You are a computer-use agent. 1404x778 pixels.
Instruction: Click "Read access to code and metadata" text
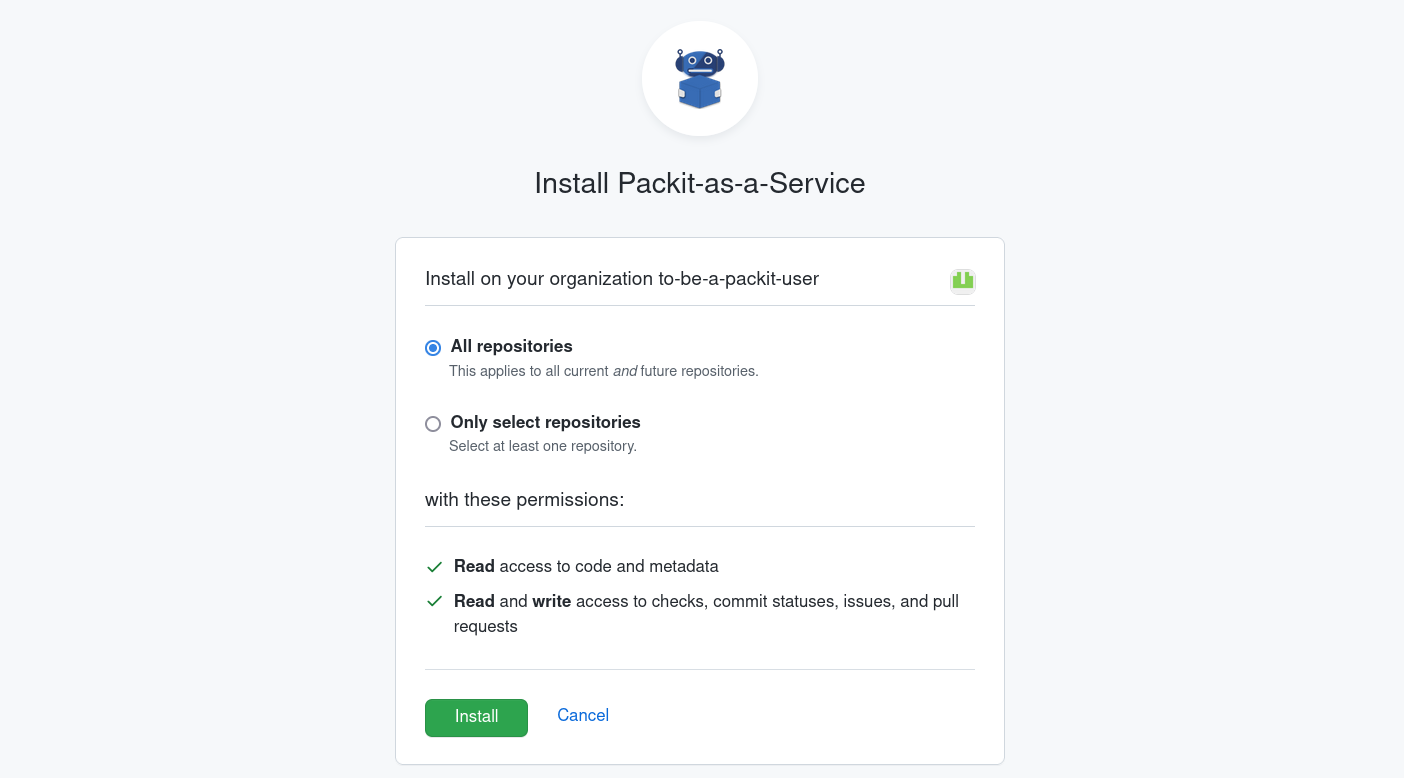click(586, 567)
